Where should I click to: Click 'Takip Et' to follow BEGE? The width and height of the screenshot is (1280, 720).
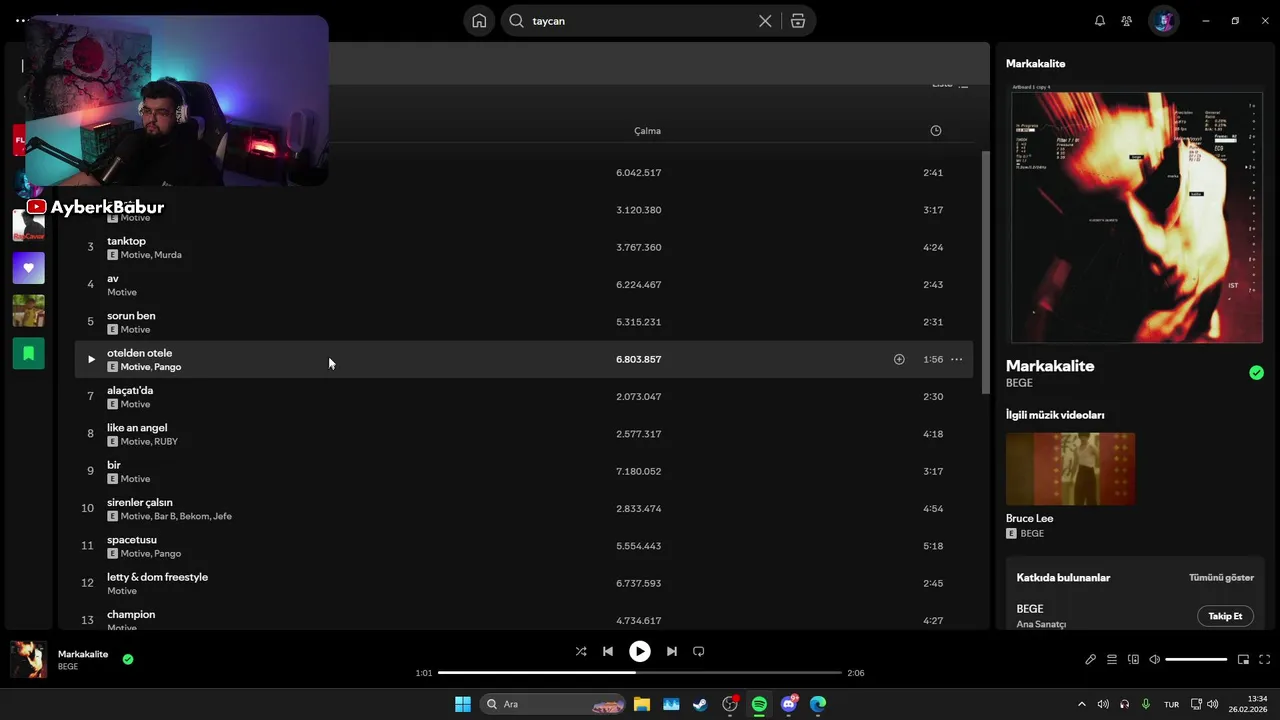click(x=1225, y=616)
